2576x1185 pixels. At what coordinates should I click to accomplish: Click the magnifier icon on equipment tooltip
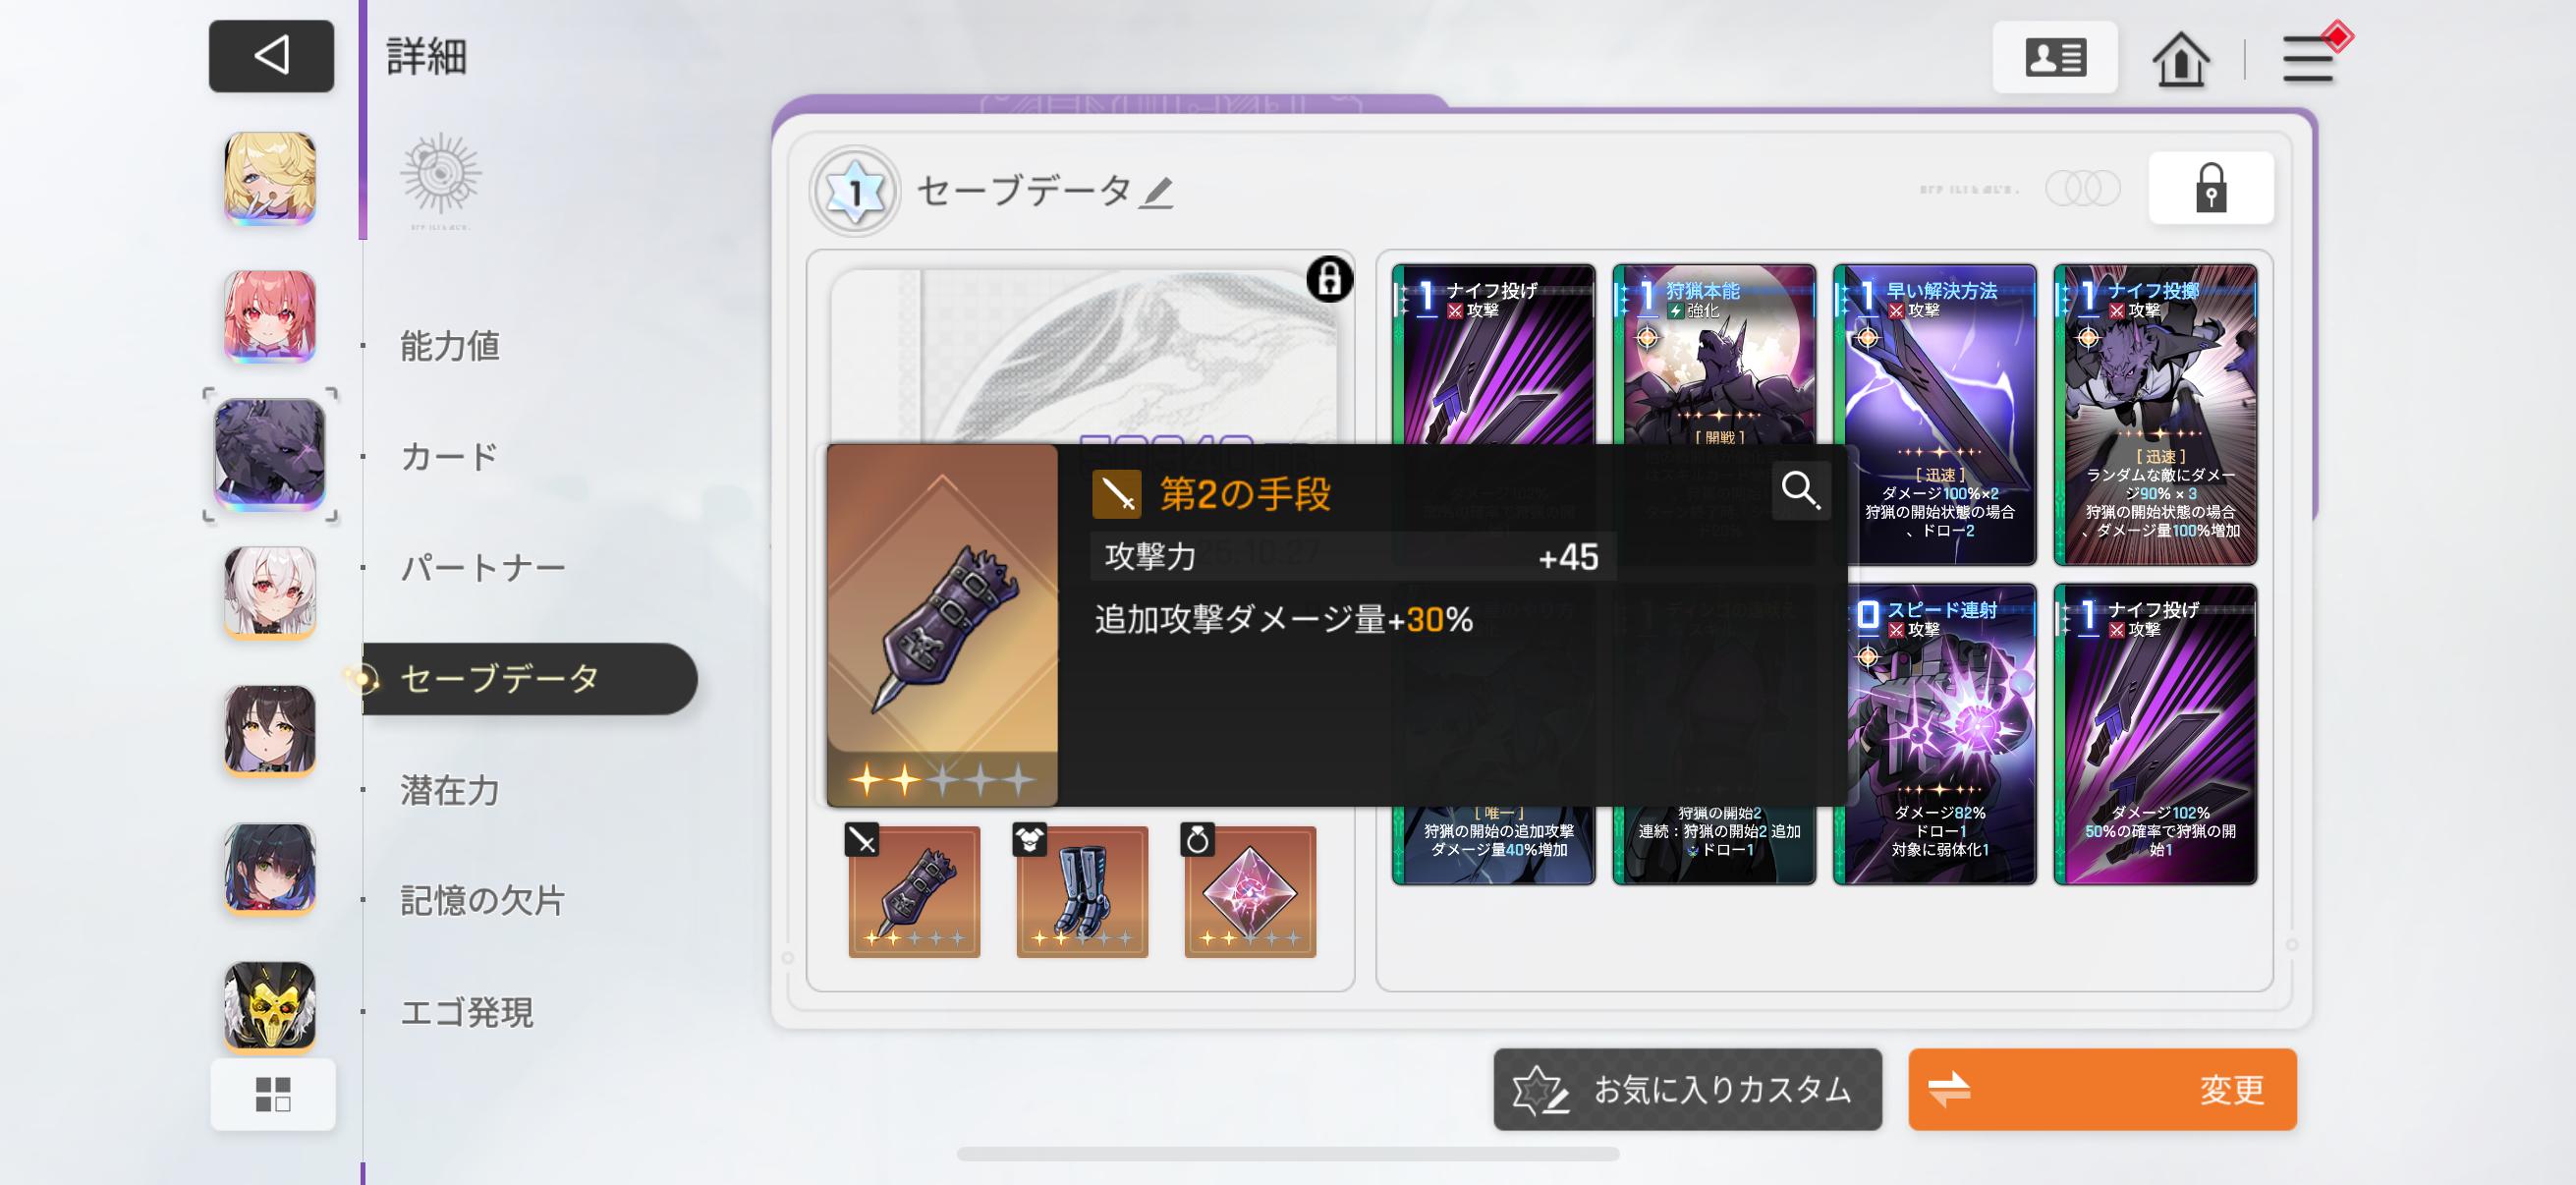(1801, 490)
